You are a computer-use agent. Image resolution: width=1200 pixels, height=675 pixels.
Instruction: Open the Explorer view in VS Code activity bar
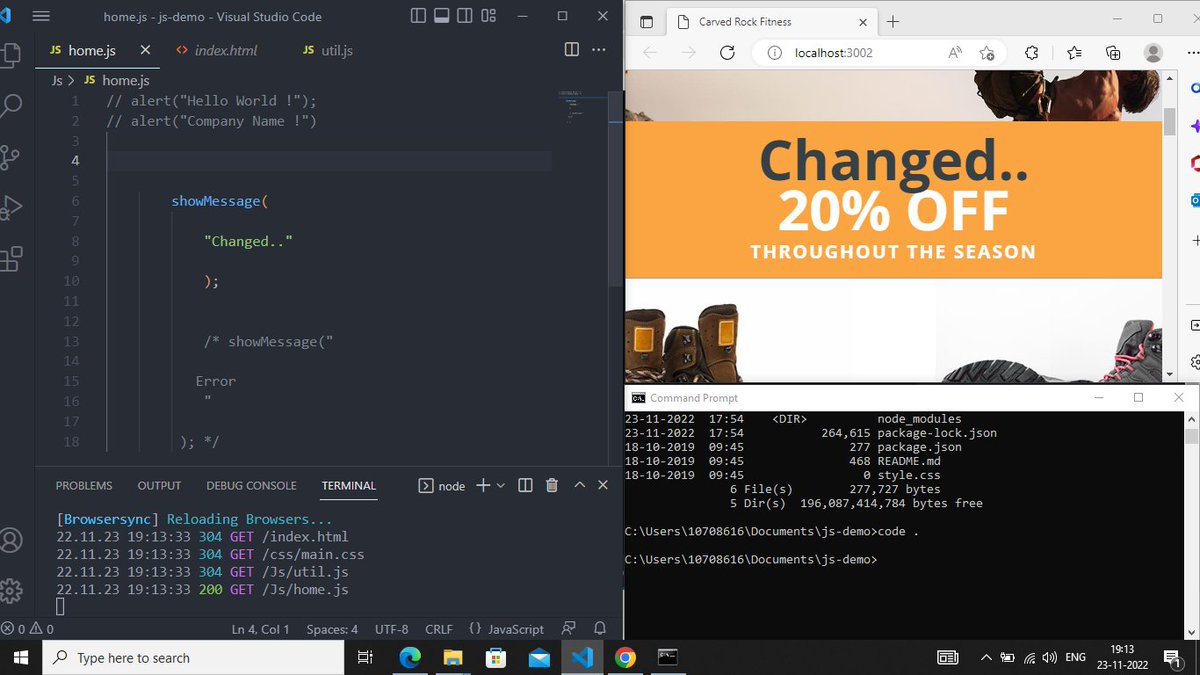click(10, 54)
